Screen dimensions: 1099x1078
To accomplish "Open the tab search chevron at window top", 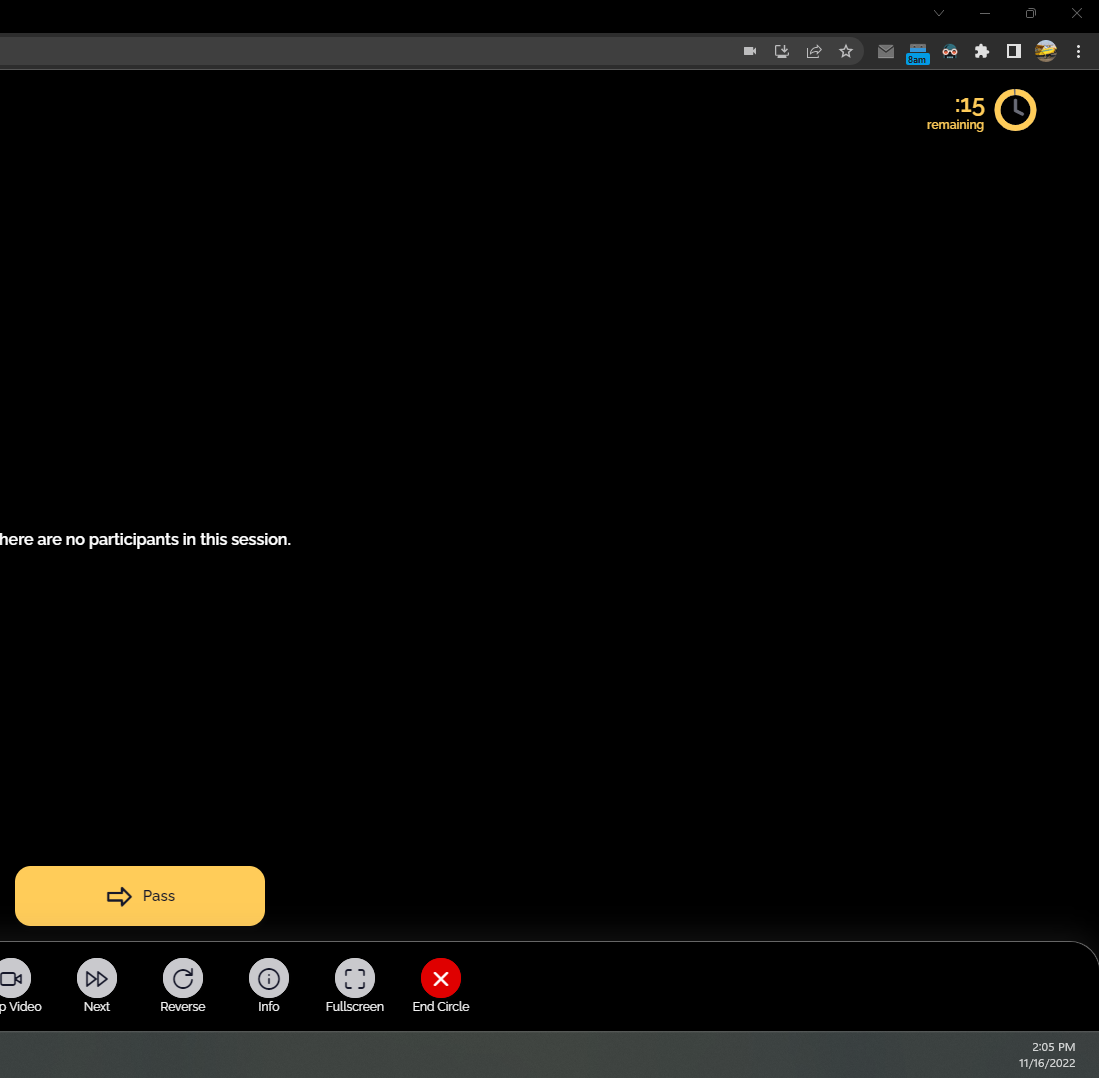I will [x=939, y=14].
